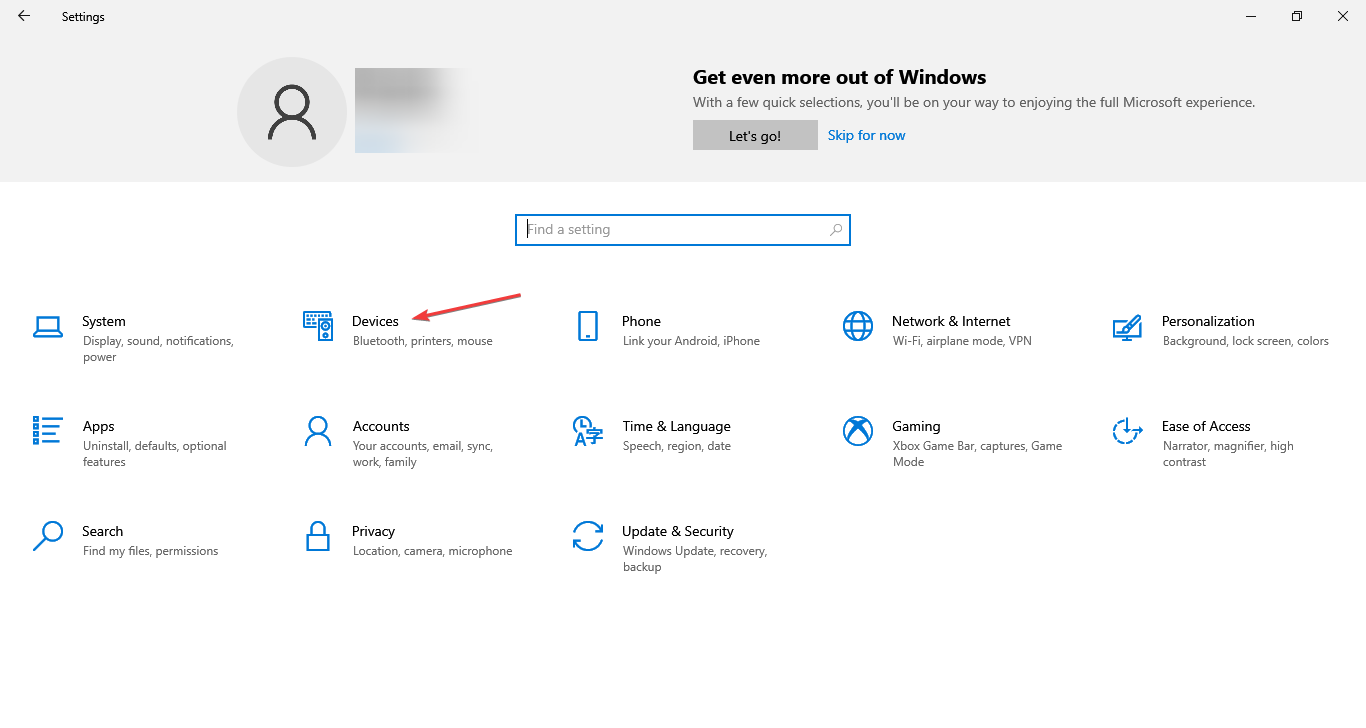Open the Privacy padlock icon
The height and width of the screenshot is (728, 1366).
tap(318, 536)
